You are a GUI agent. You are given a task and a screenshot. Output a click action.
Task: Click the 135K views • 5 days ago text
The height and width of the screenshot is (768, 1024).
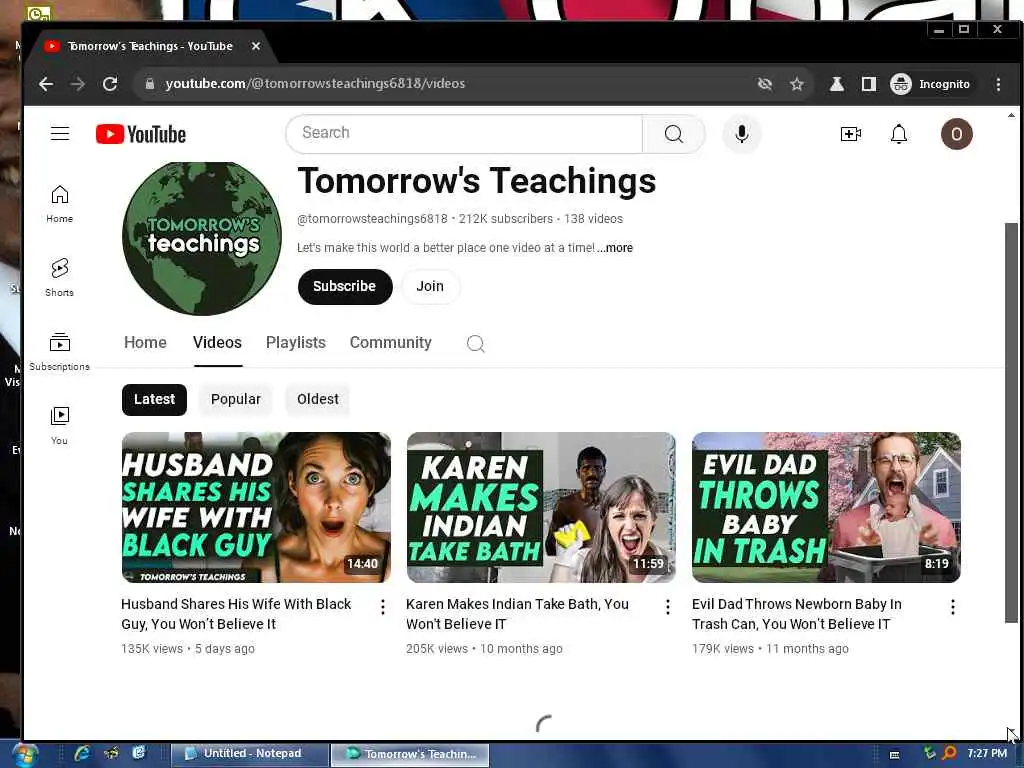pos(188,648)
